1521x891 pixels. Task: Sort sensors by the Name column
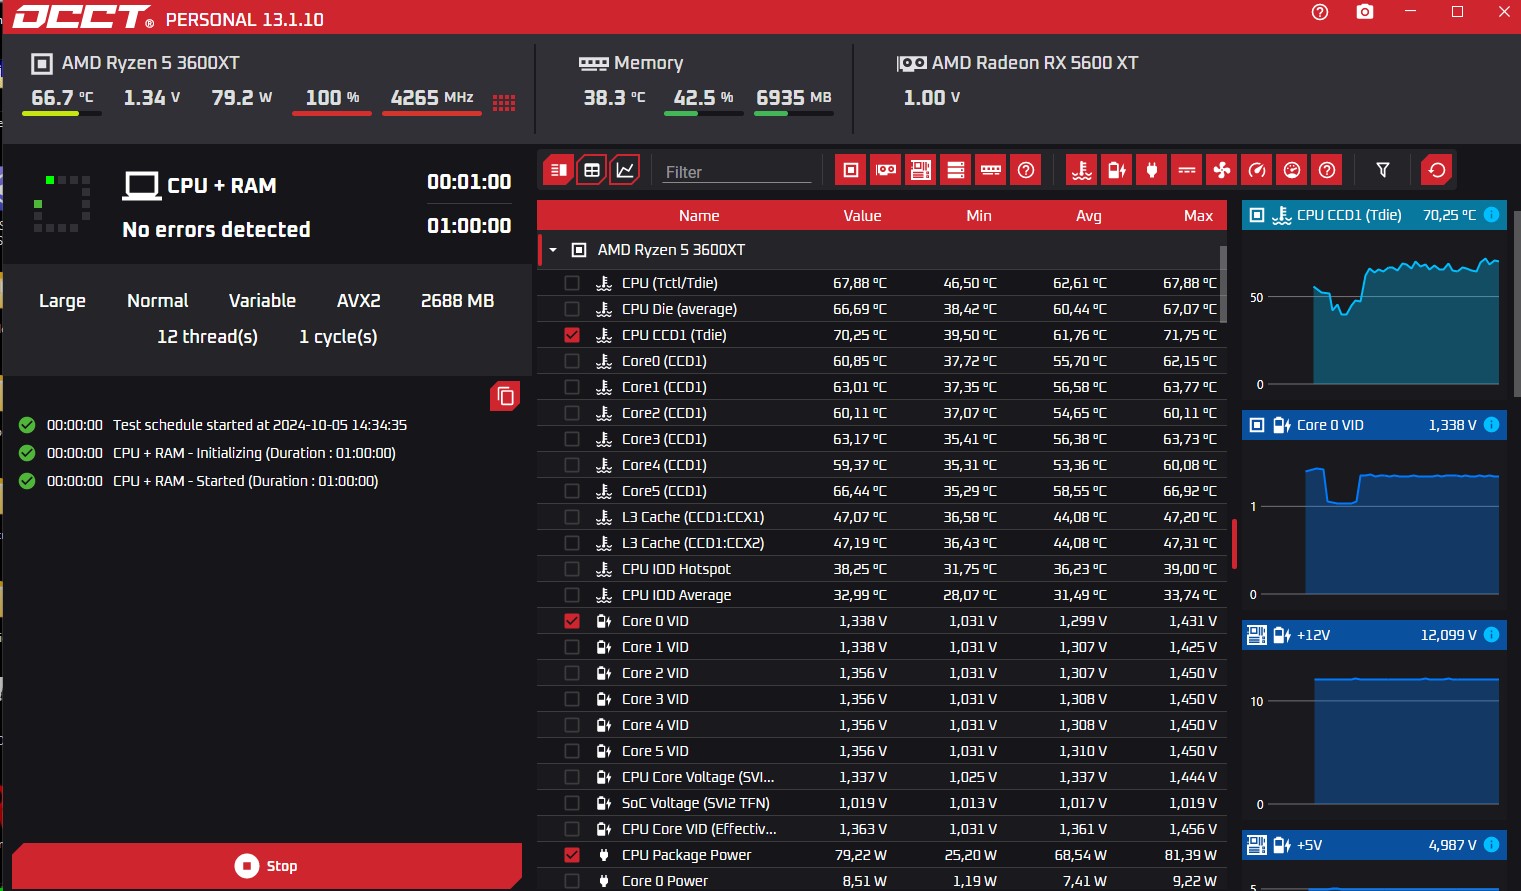[699, 216]
